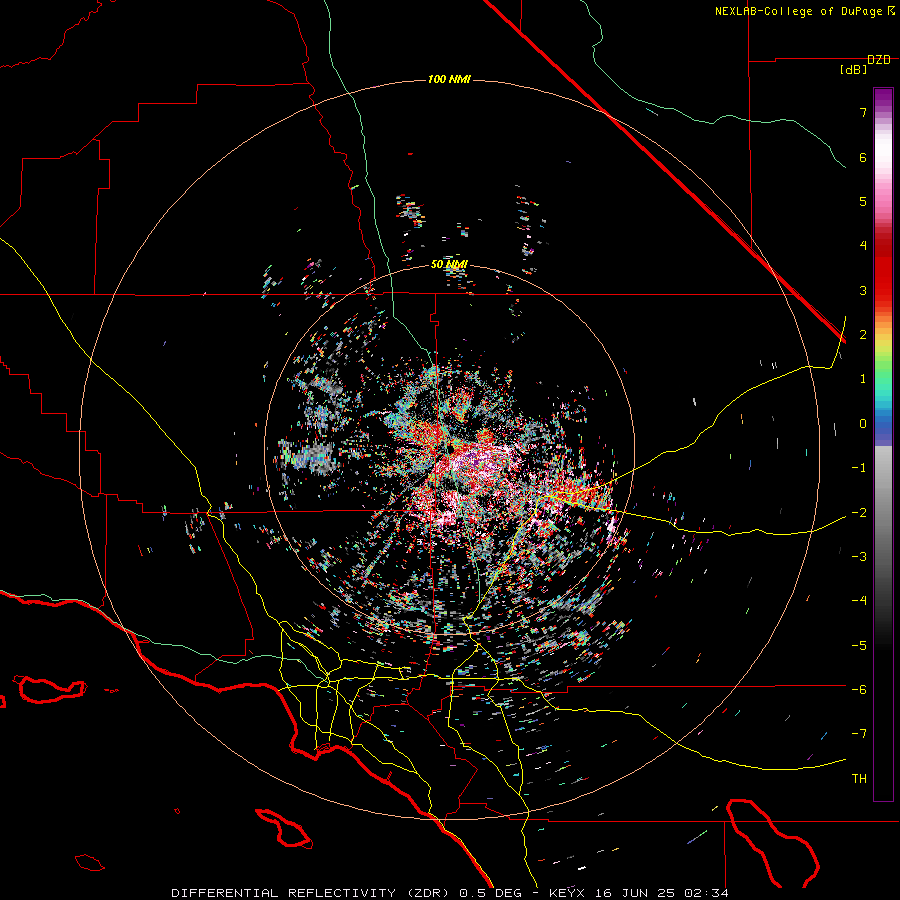Viewport: 900px width, 900px height.
Task: Click the 100 NMI range ring label
Action: (x=449, y=79)
